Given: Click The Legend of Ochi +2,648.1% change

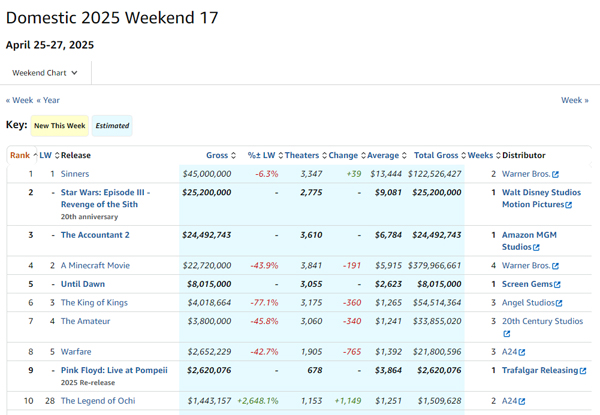Looking at the screenshot, I should click(x=258, y=401).
